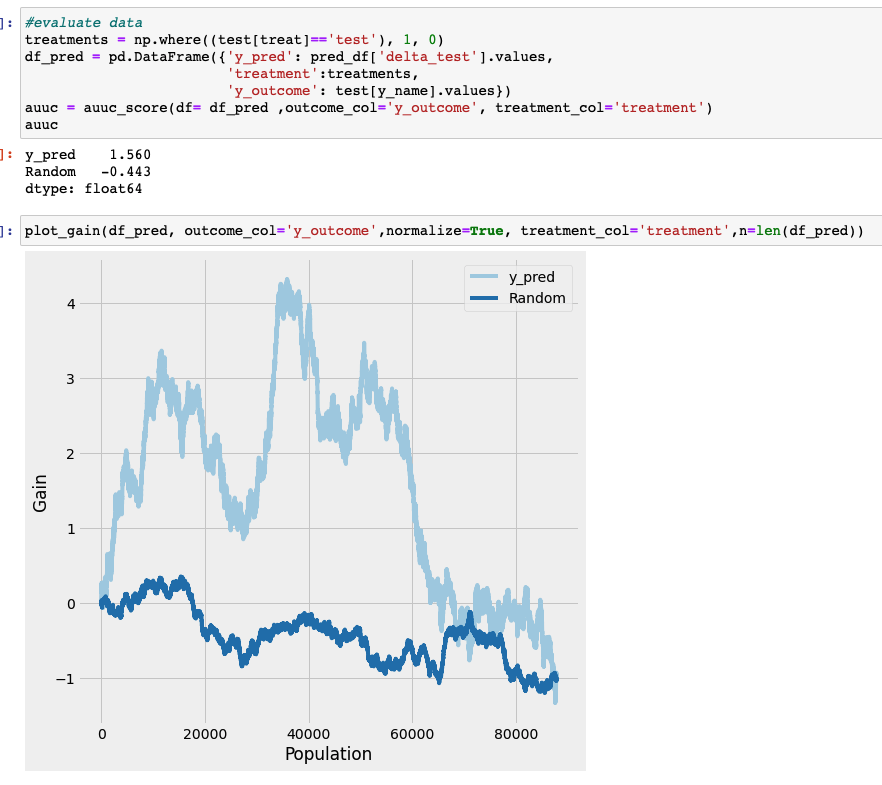Click the Population axis label
Viewport: 882px width, 785px height.
[328, 754]
